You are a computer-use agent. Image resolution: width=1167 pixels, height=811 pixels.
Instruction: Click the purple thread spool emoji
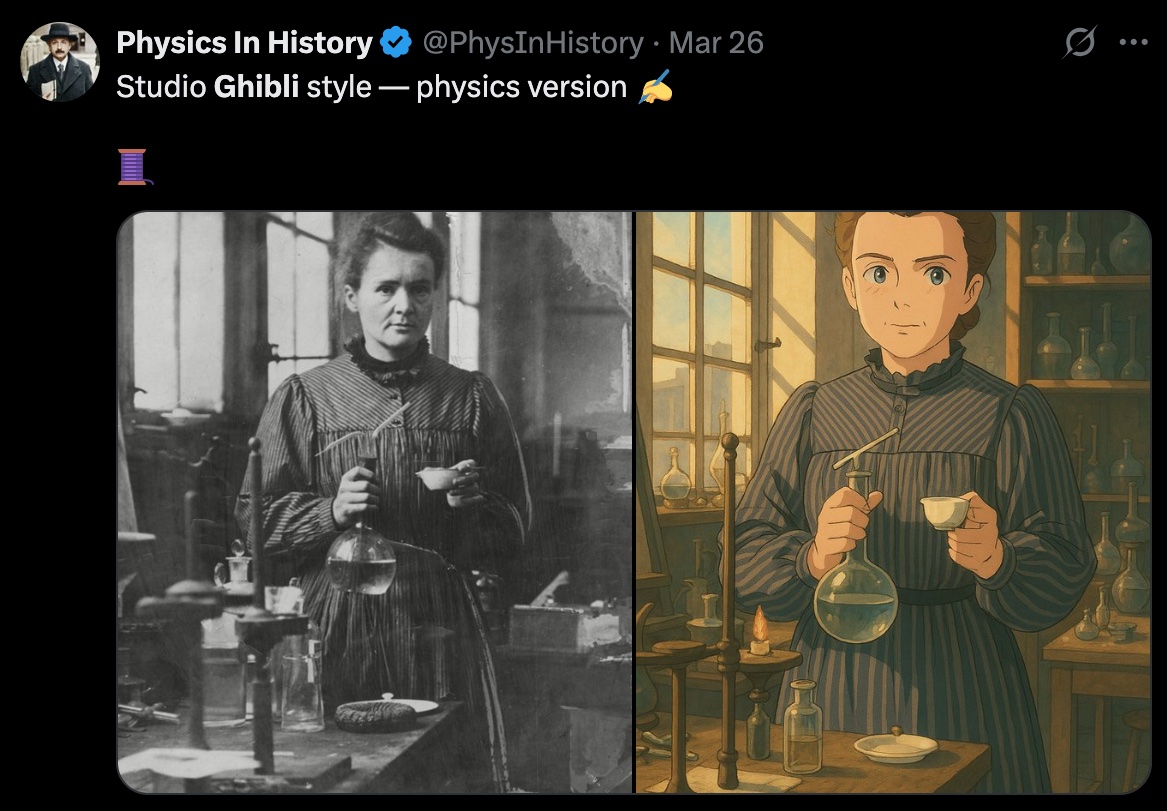coord(134,167)
